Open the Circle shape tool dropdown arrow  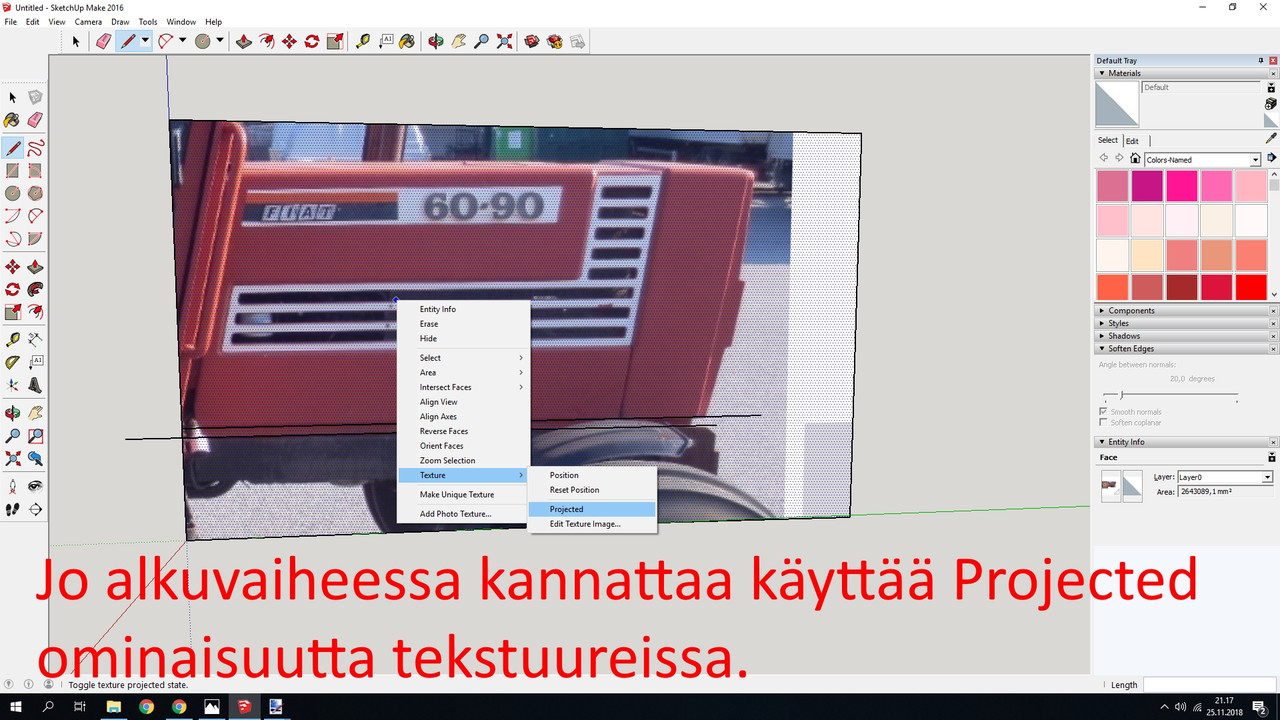point(220,41)
